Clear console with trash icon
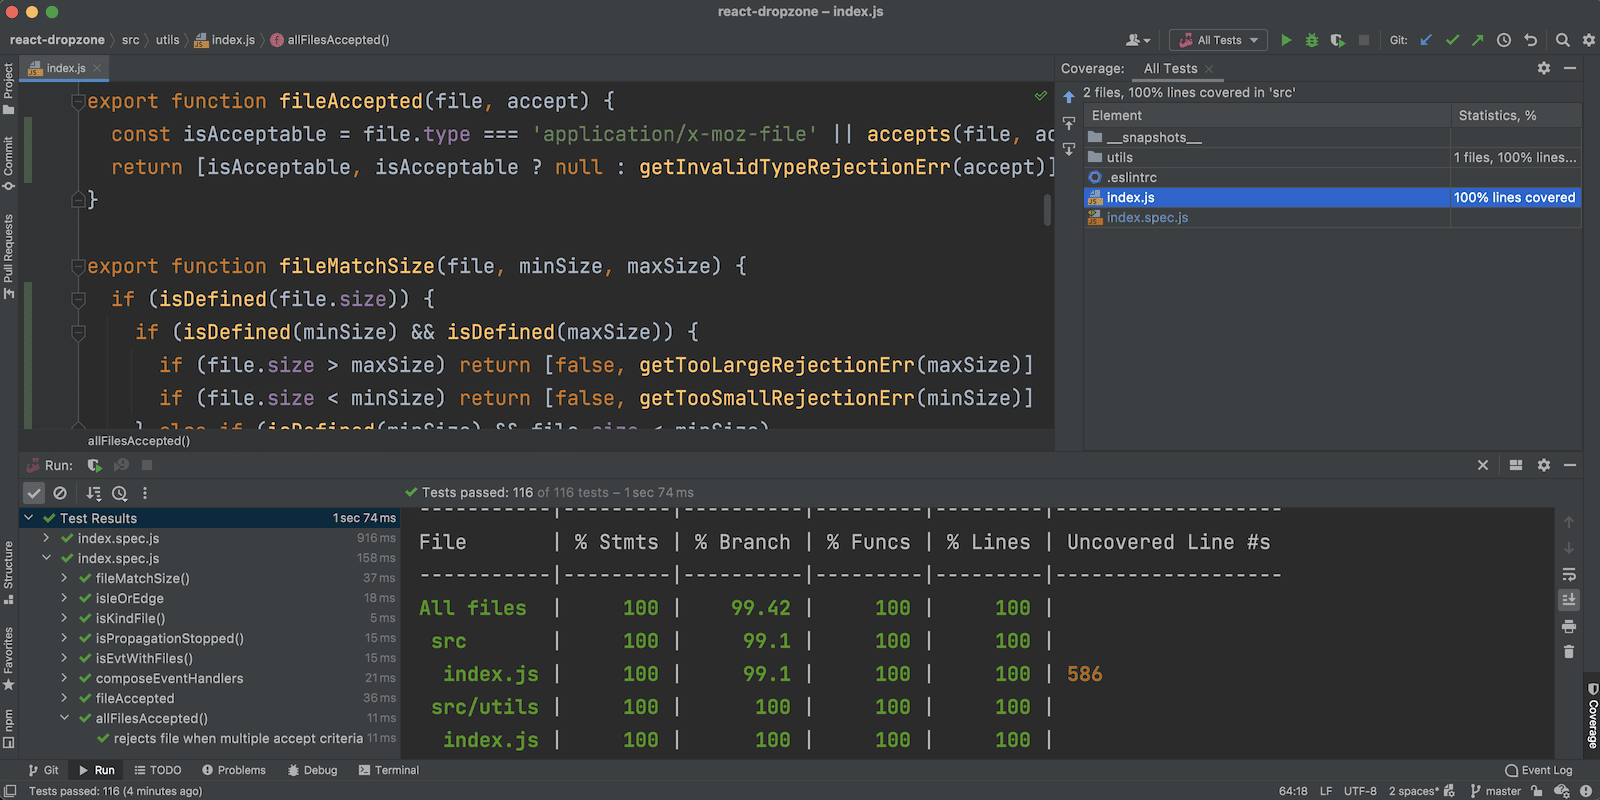 click(1569, 651)
